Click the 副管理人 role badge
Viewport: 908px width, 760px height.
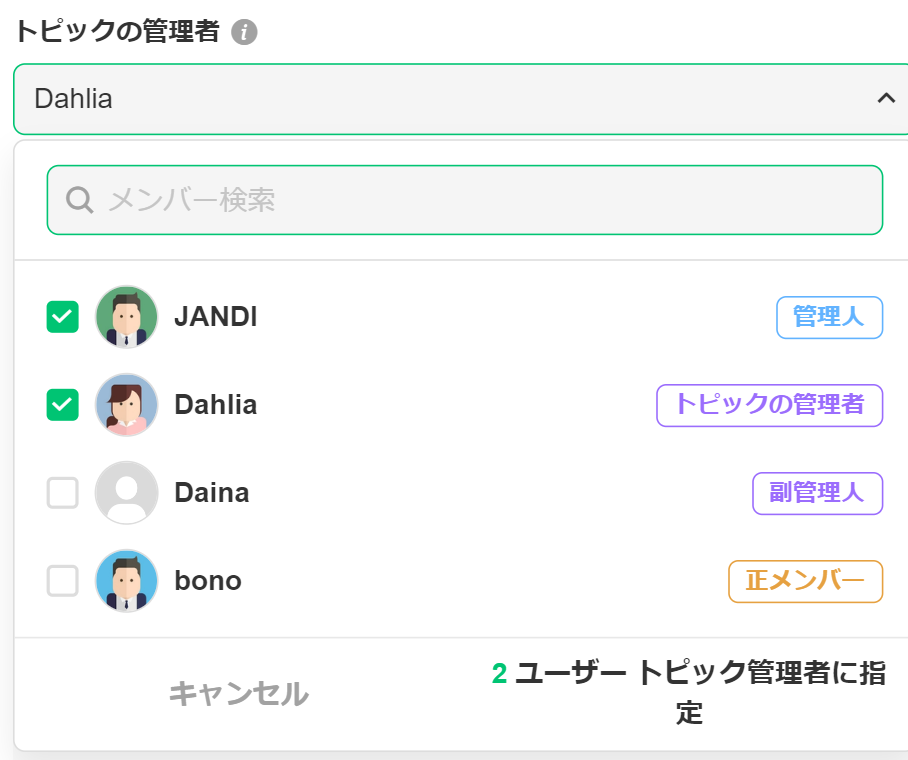(817, 493)
